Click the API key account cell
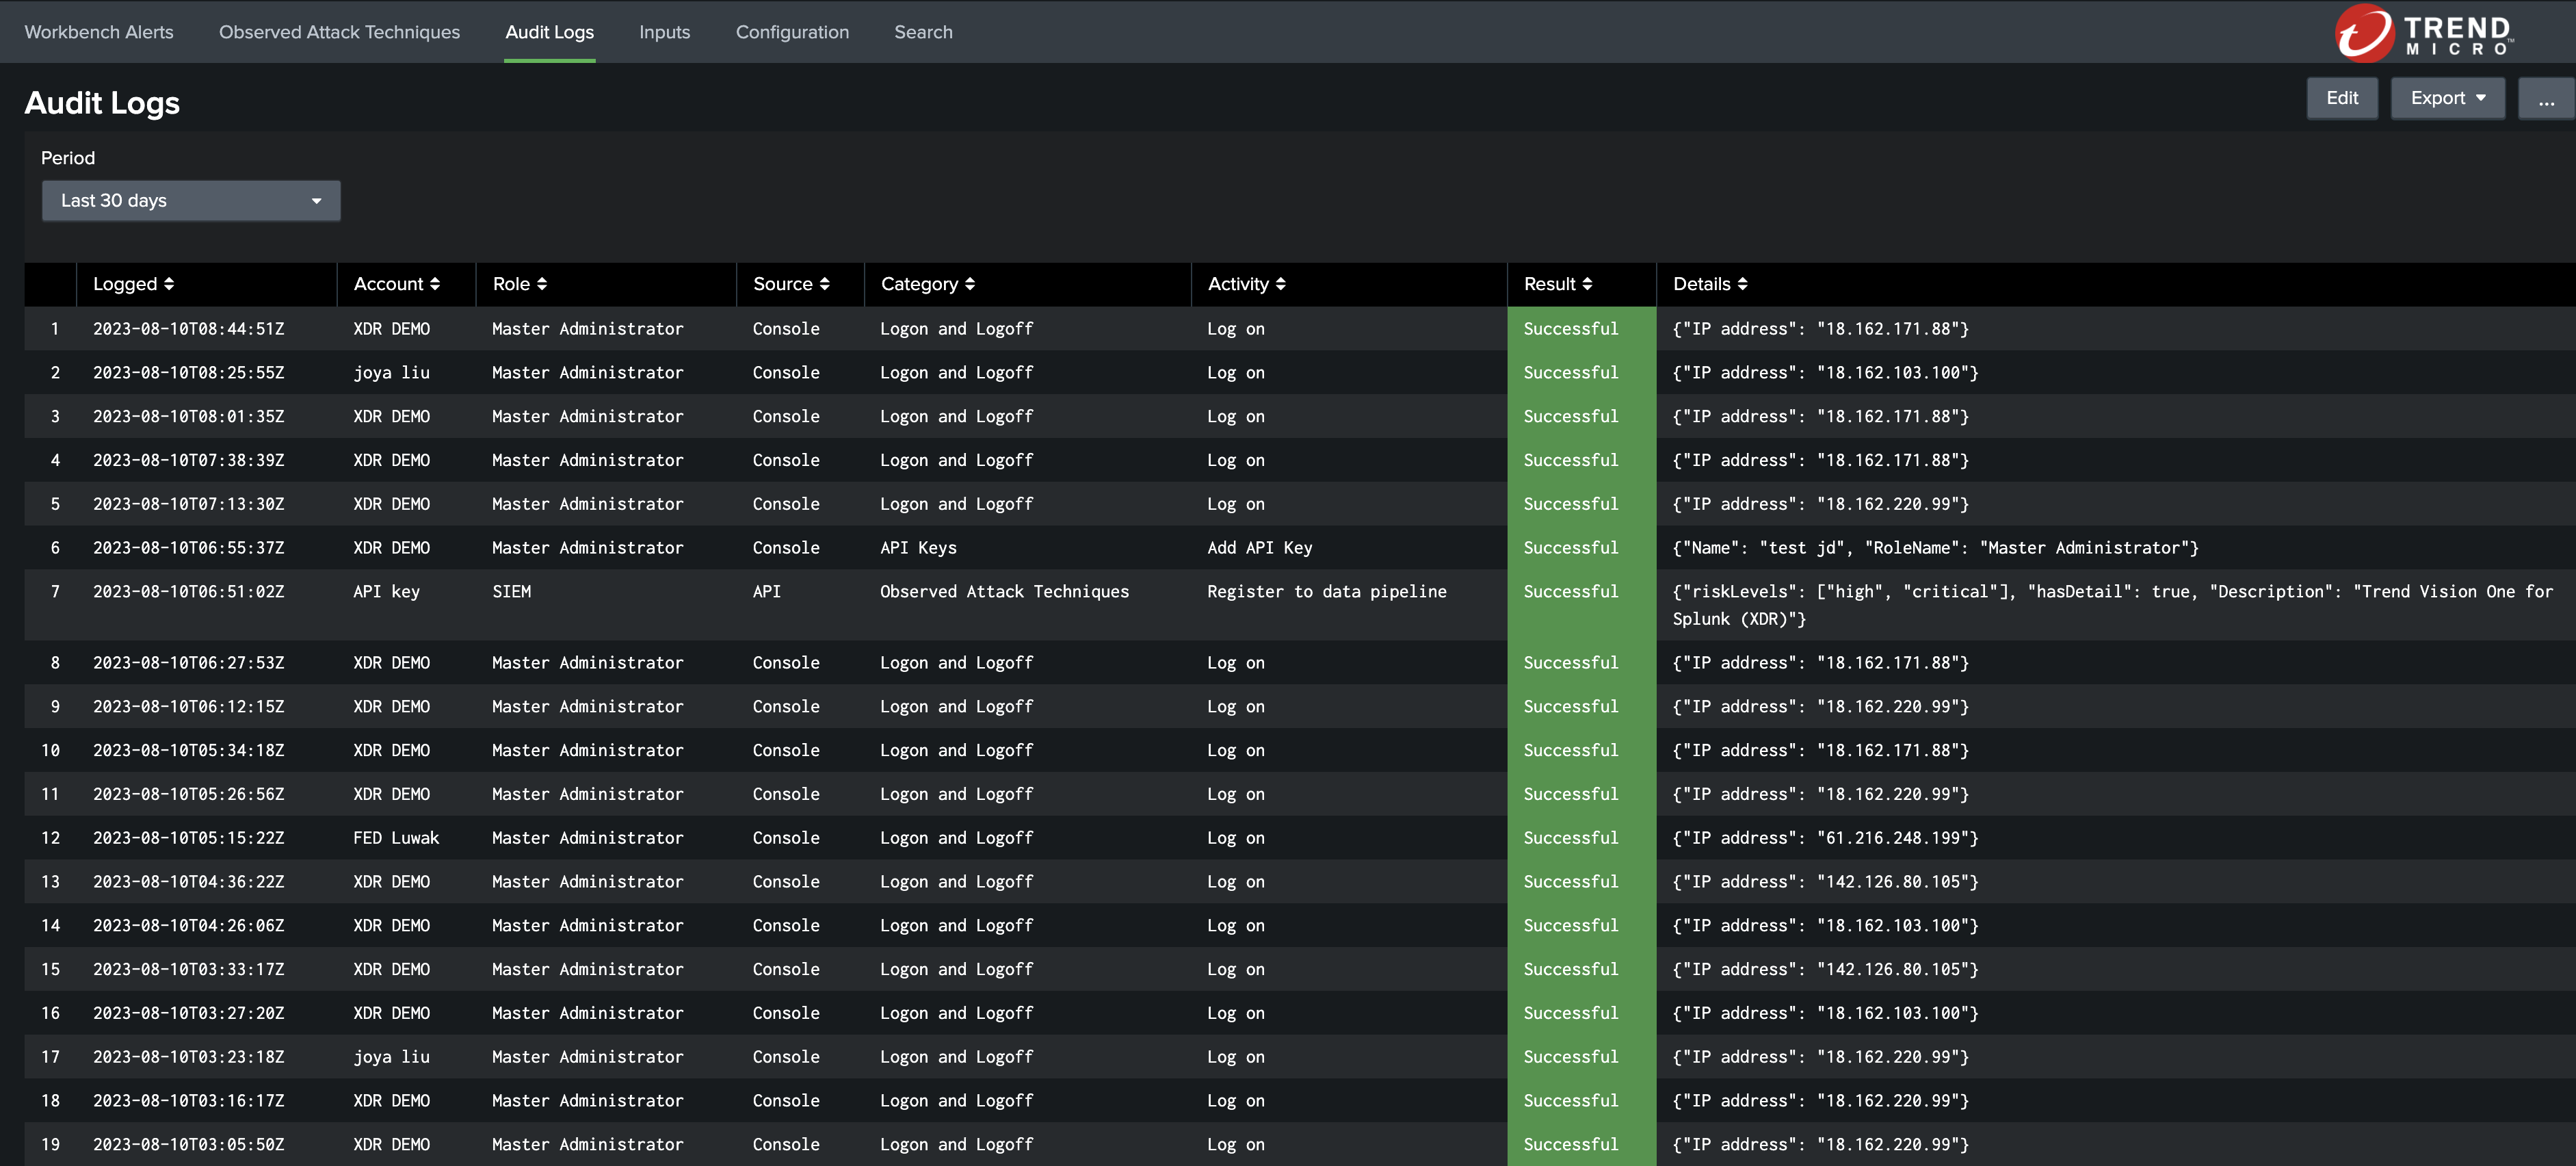Viewport: 2576px width, 1166px height. pos(386,592)
